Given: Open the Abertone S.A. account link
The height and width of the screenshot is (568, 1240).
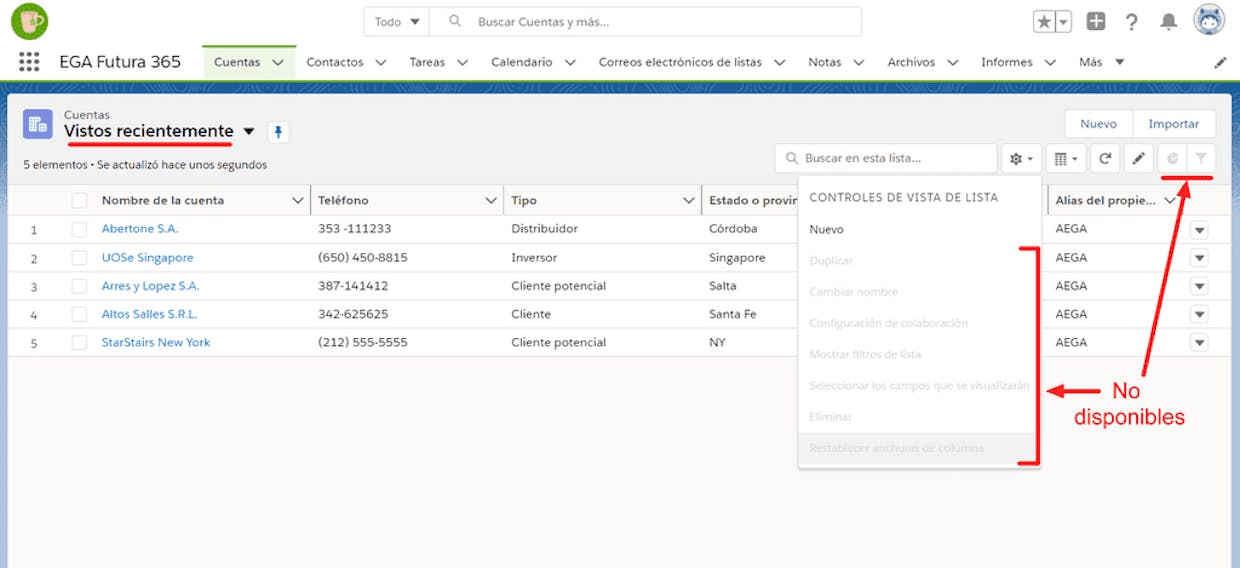Looking at the screenshot, I should (x=140, y=229).
